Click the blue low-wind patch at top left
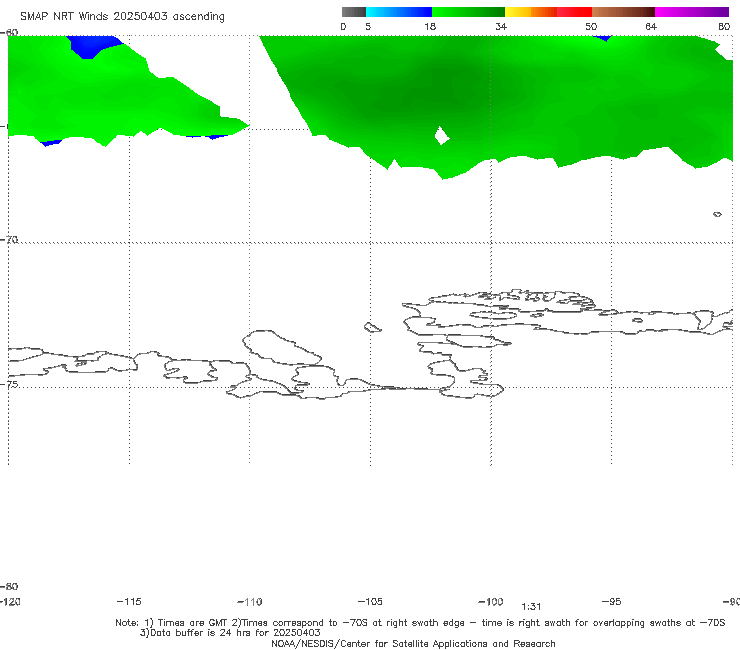 tap(93, 46)
